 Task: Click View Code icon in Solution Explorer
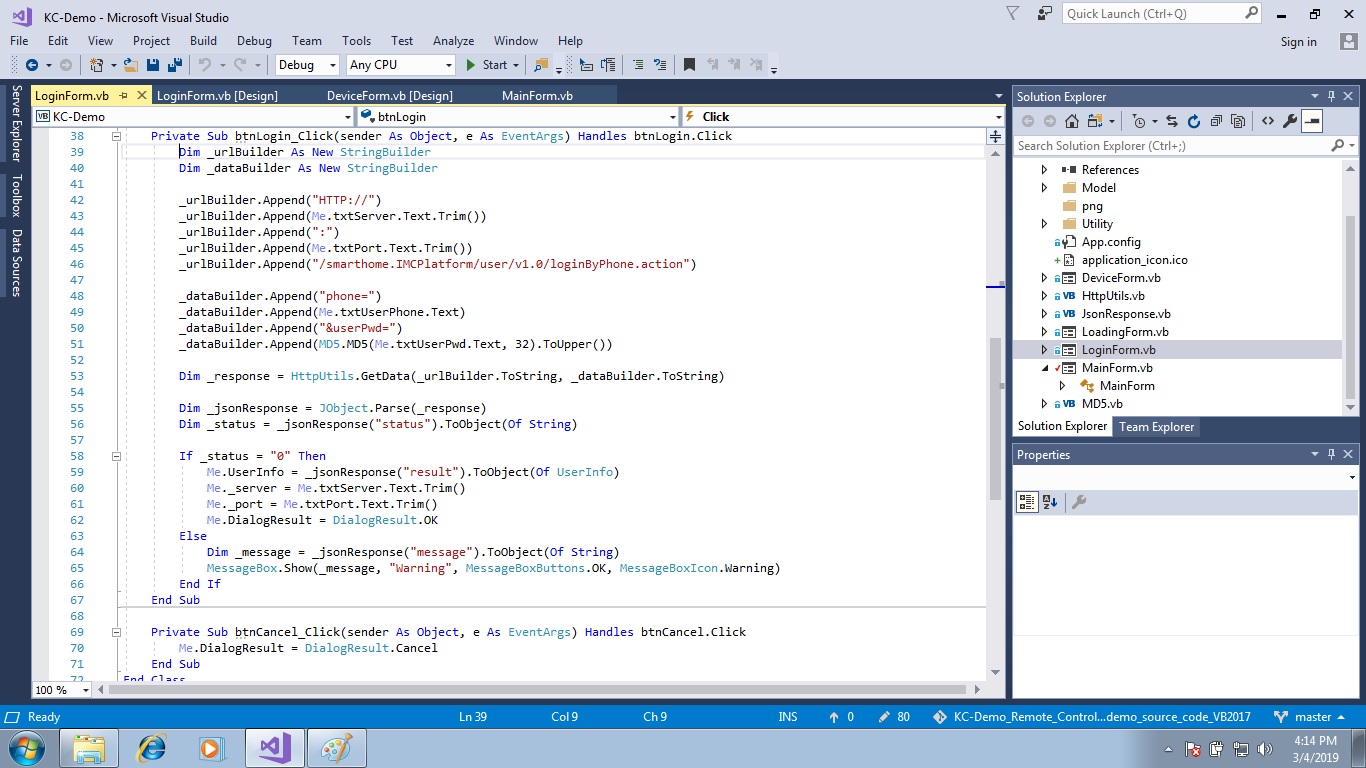(x=1267, y=121)
